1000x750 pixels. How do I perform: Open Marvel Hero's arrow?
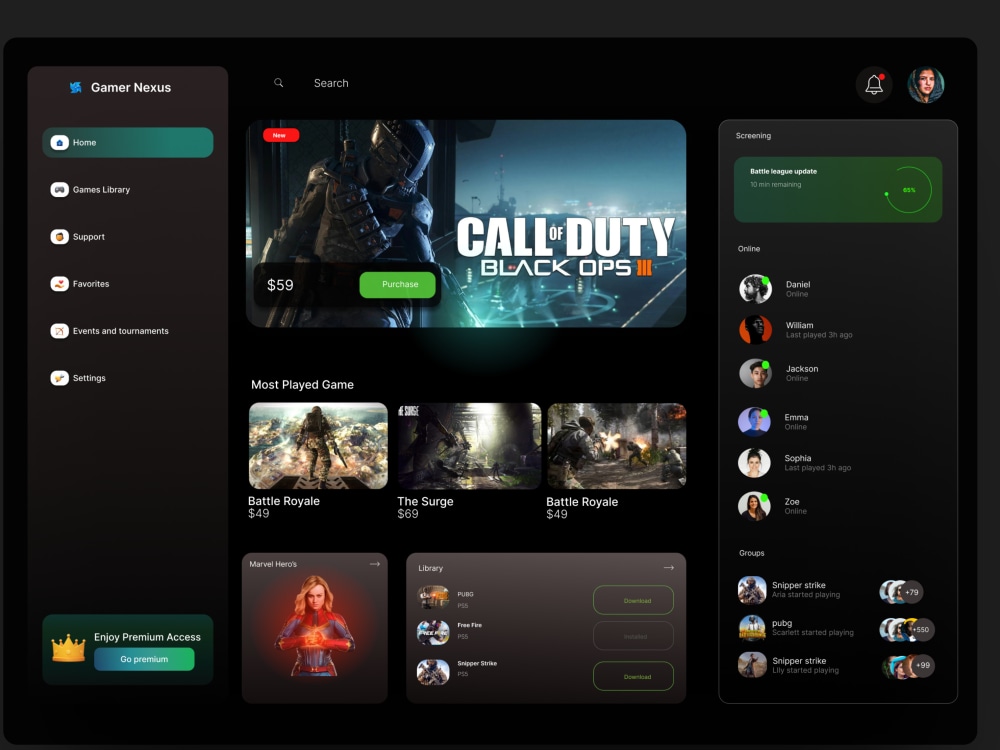click(x=375, y=564)
